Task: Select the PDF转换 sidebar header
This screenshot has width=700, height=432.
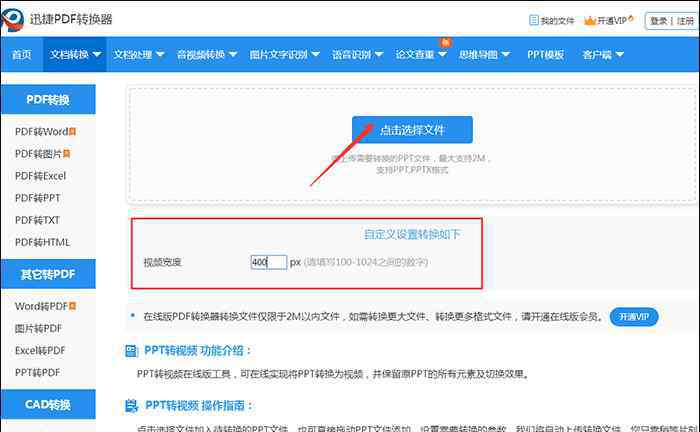Action: coord(48,99)
